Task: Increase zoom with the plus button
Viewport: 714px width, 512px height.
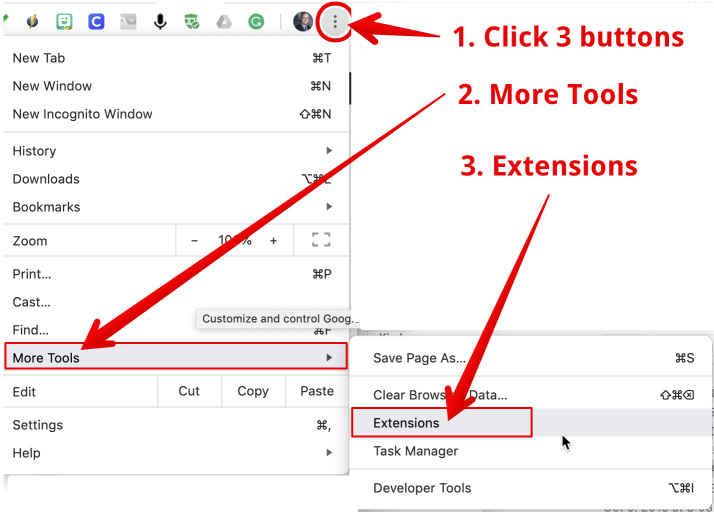Action: click(273, 241)
